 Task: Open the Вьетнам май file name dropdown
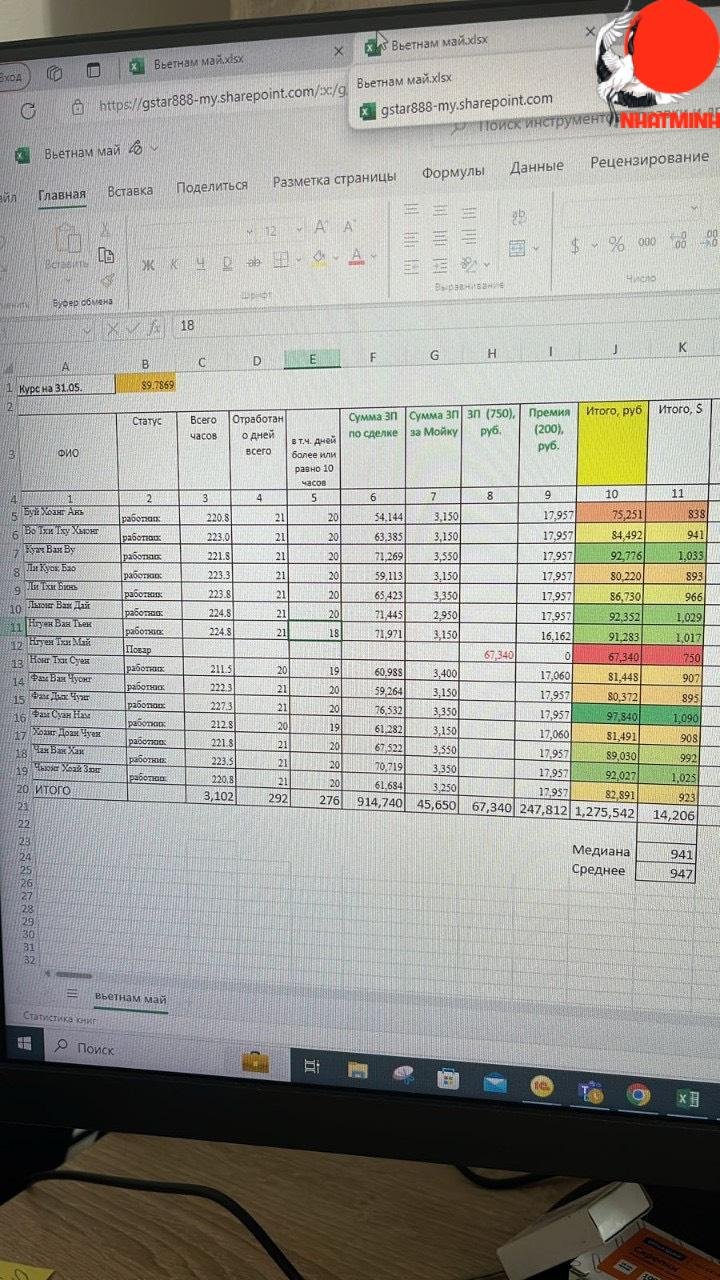[x=153, y=148]
